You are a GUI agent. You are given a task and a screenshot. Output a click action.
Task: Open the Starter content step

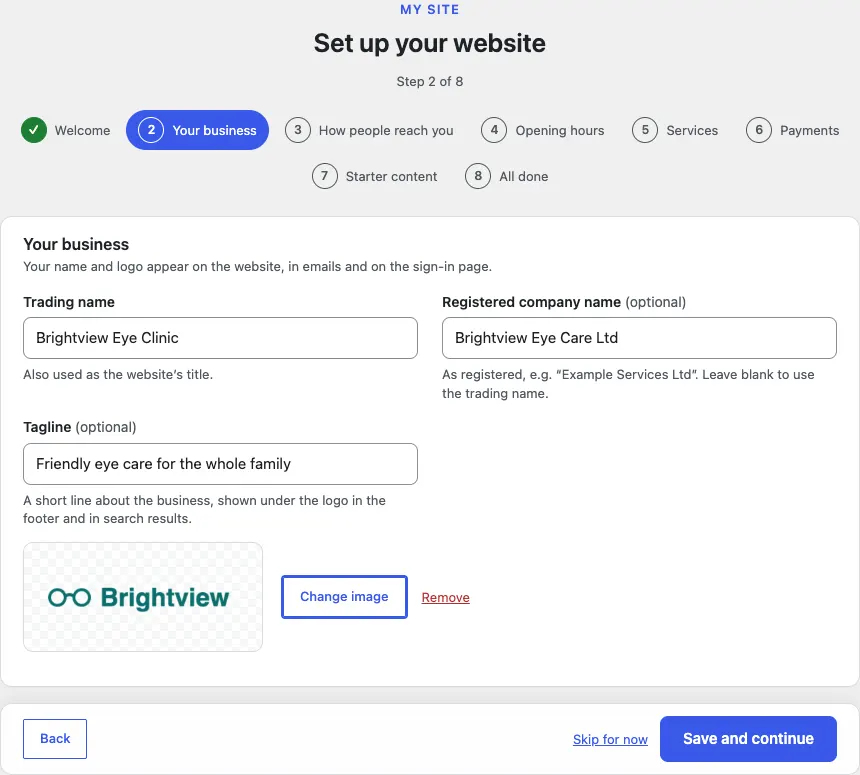(x=375, y=176)
